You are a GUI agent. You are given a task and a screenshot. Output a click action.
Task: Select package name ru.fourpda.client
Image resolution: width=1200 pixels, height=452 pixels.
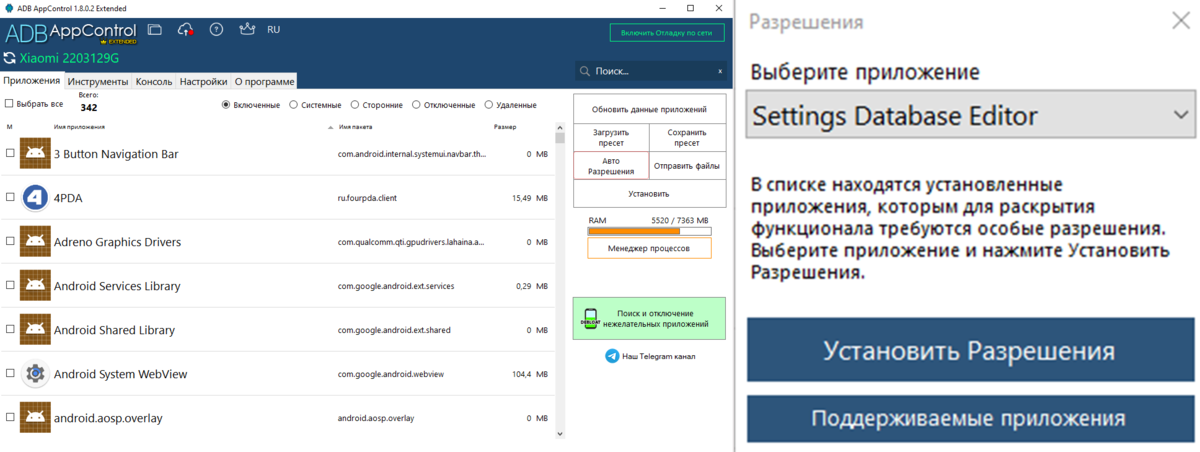tap(367, 198)
